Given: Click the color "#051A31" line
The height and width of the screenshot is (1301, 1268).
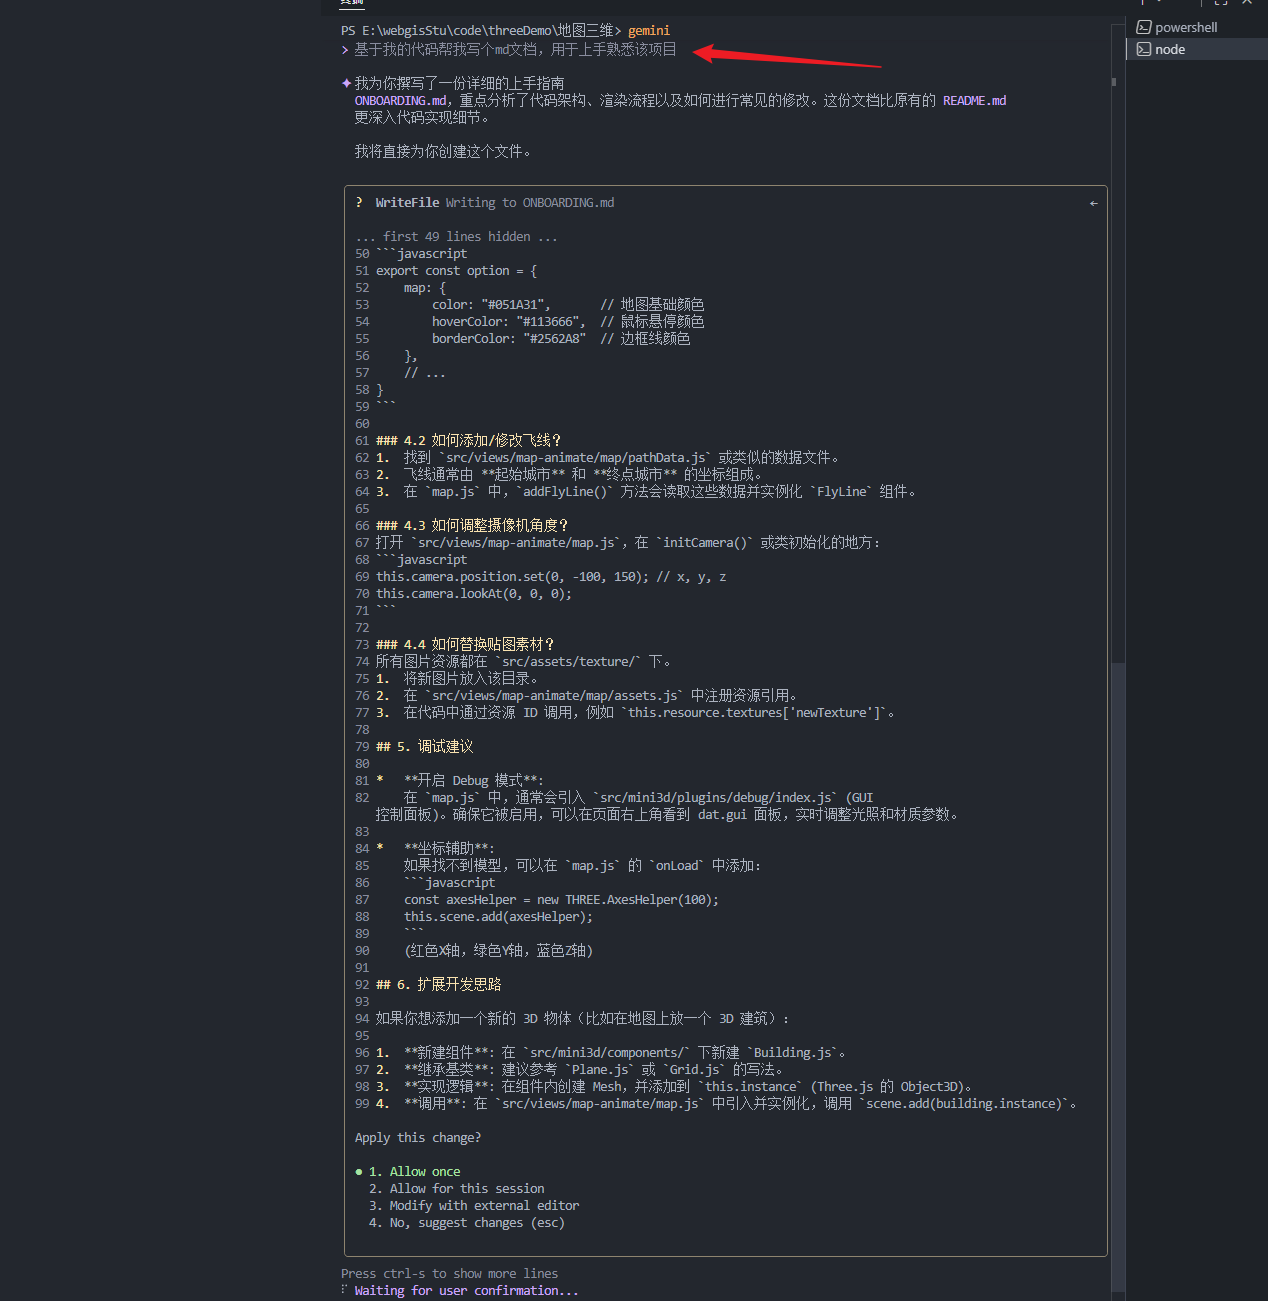Looking at the screenshot, I should pyautogui.click(x=568, y=305).
